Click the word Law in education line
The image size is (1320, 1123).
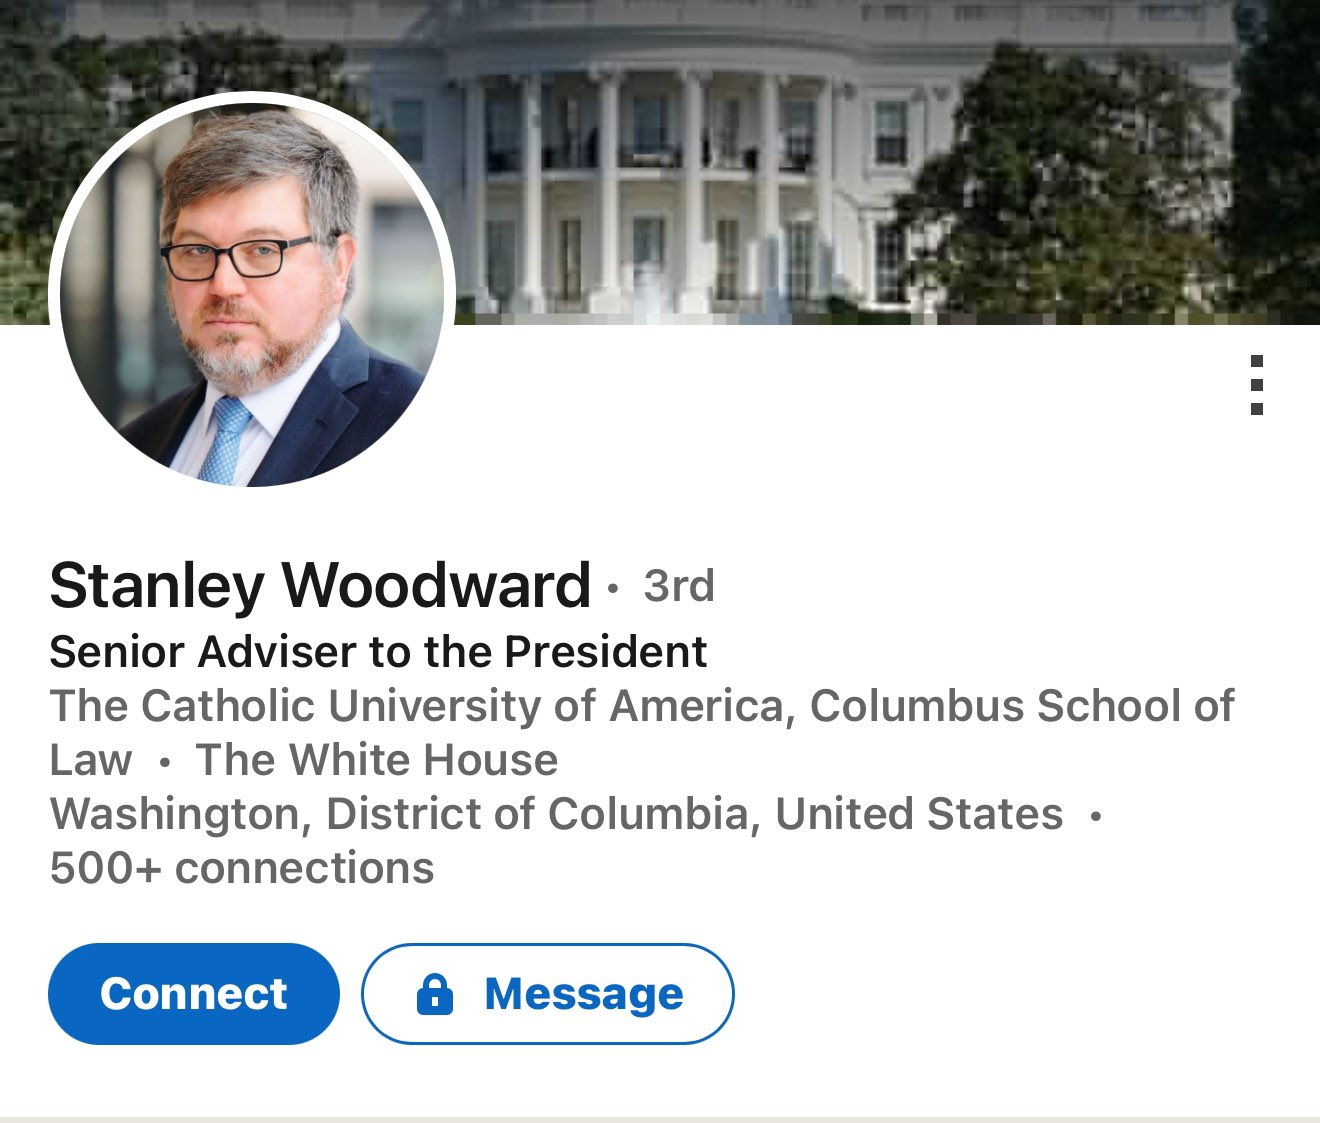91,760
